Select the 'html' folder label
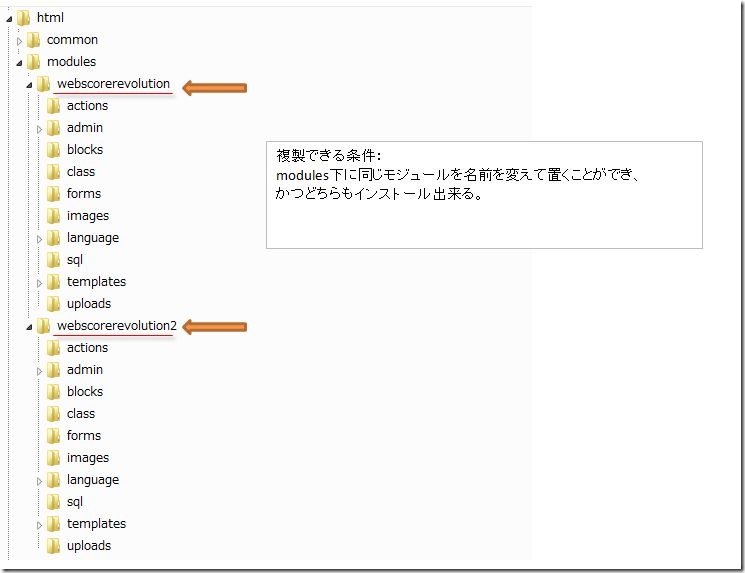This screenshot has width=745, height=573. tap(50, 18)
